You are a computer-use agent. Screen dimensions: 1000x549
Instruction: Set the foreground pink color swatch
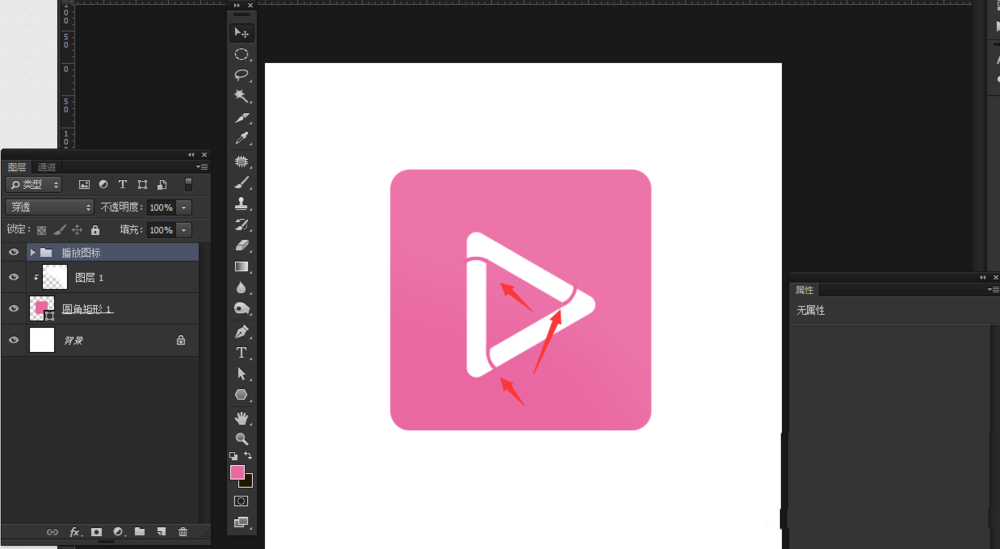pos(237,472)
